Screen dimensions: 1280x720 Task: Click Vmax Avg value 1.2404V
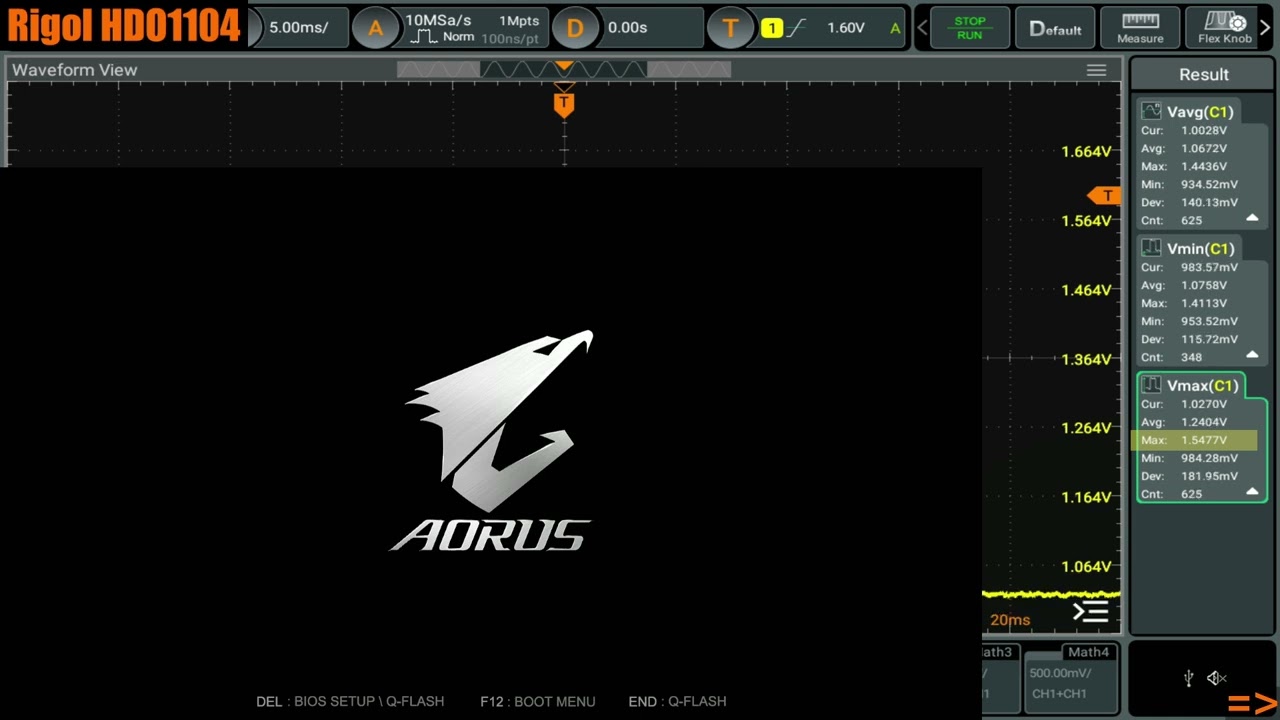click(x=1204, y=422)
